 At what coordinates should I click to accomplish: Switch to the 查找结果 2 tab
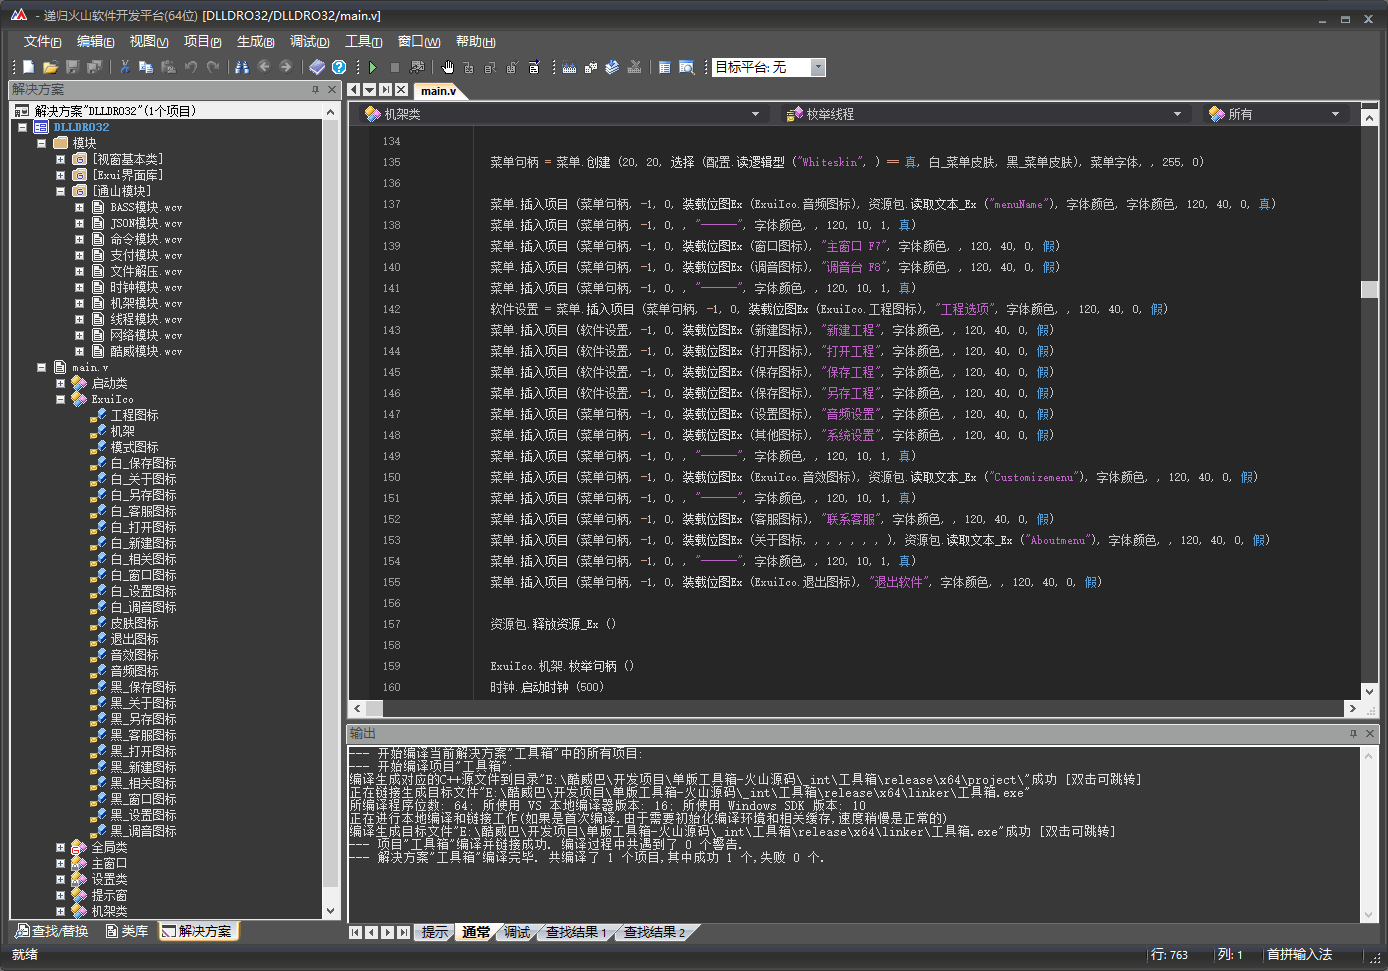click(654, 932)
